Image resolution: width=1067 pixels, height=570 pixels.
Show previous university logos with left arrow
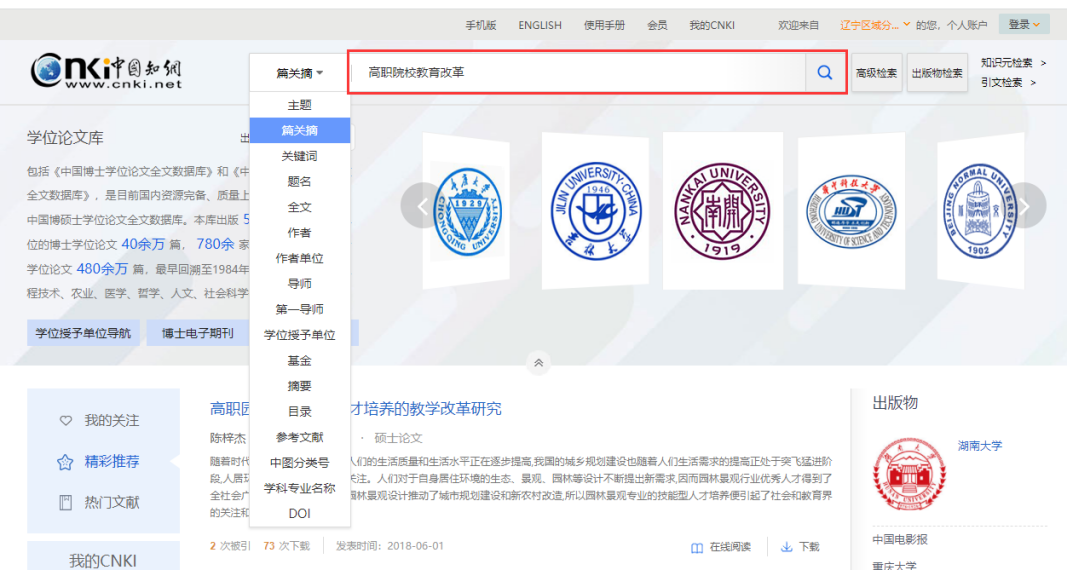click(x=423, y=205)
